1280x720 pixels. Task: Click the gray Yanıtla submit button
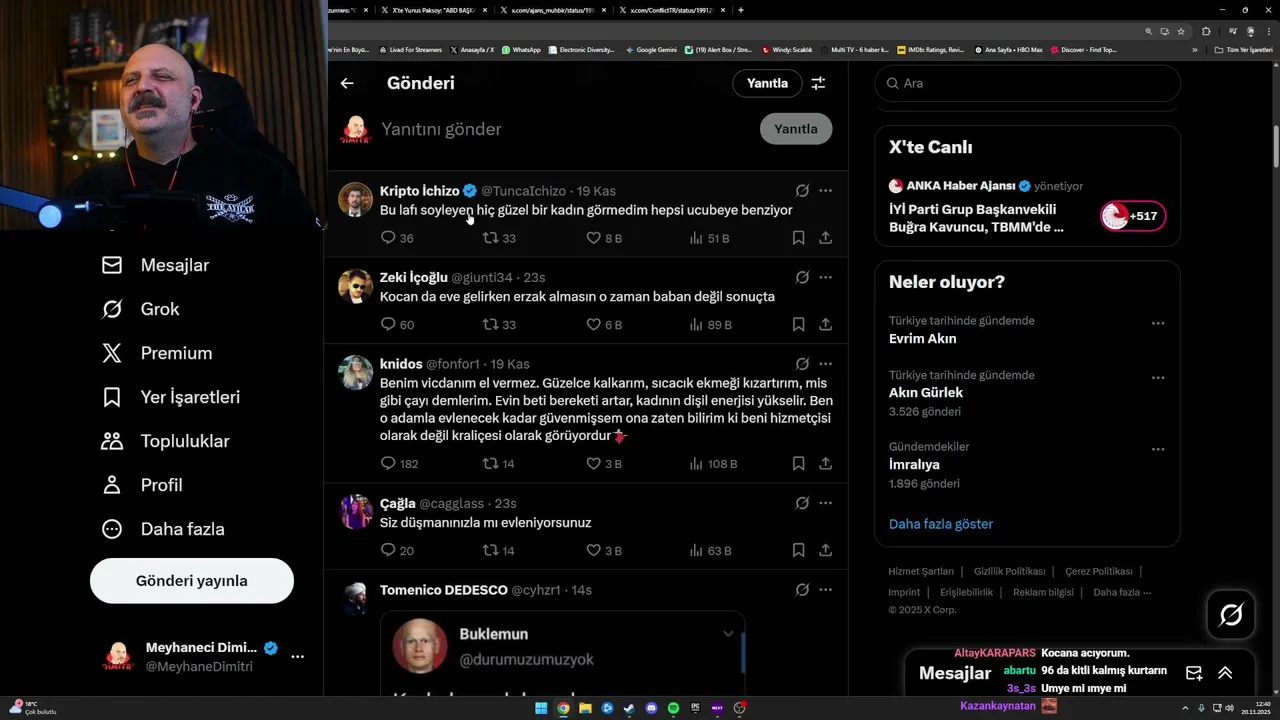pyautogui.click(x=796, y=129)
